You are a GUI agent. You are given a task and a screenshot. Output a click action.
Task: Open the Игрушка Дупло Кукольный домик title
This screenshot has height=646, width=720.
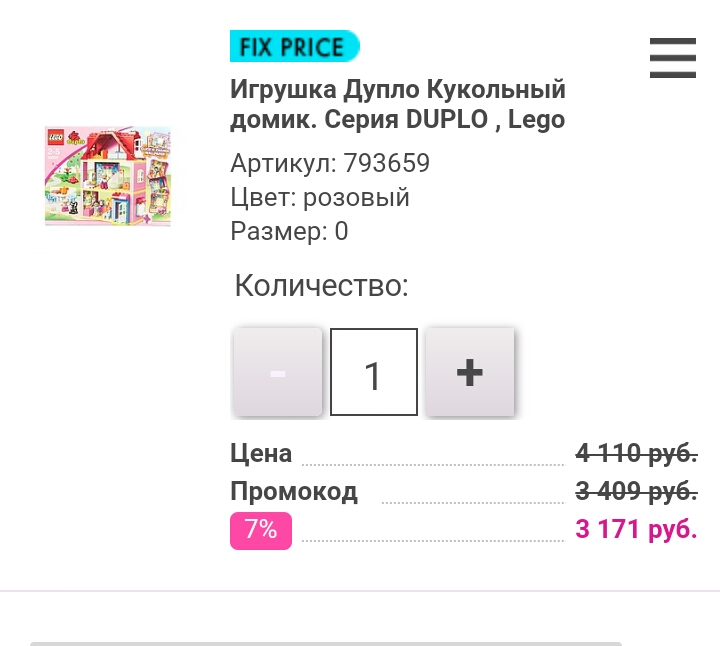(x=398, y=104)
